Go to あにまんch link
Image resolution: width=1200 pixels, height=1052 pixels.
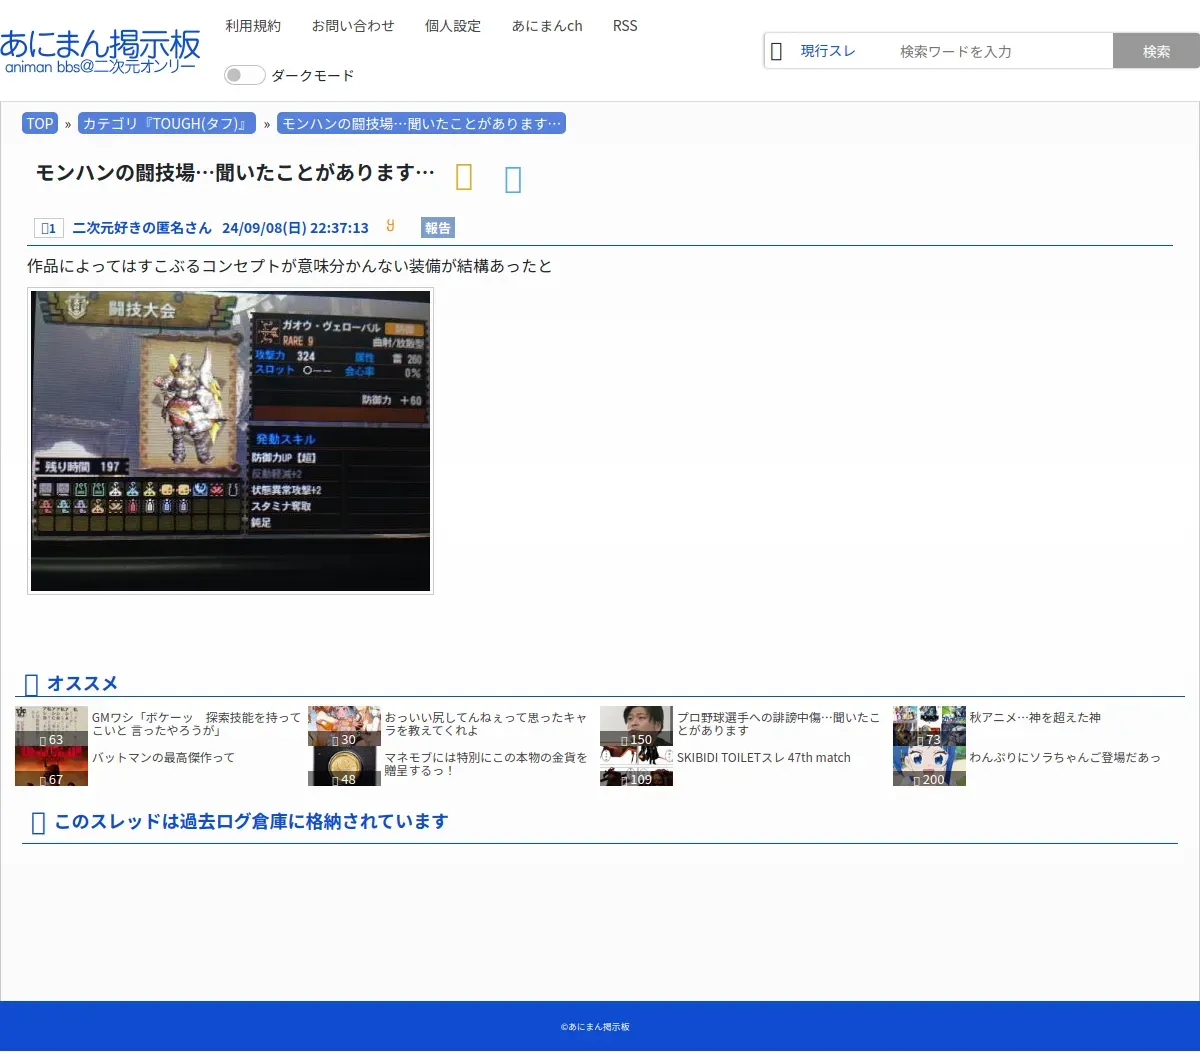pos(547,26)
